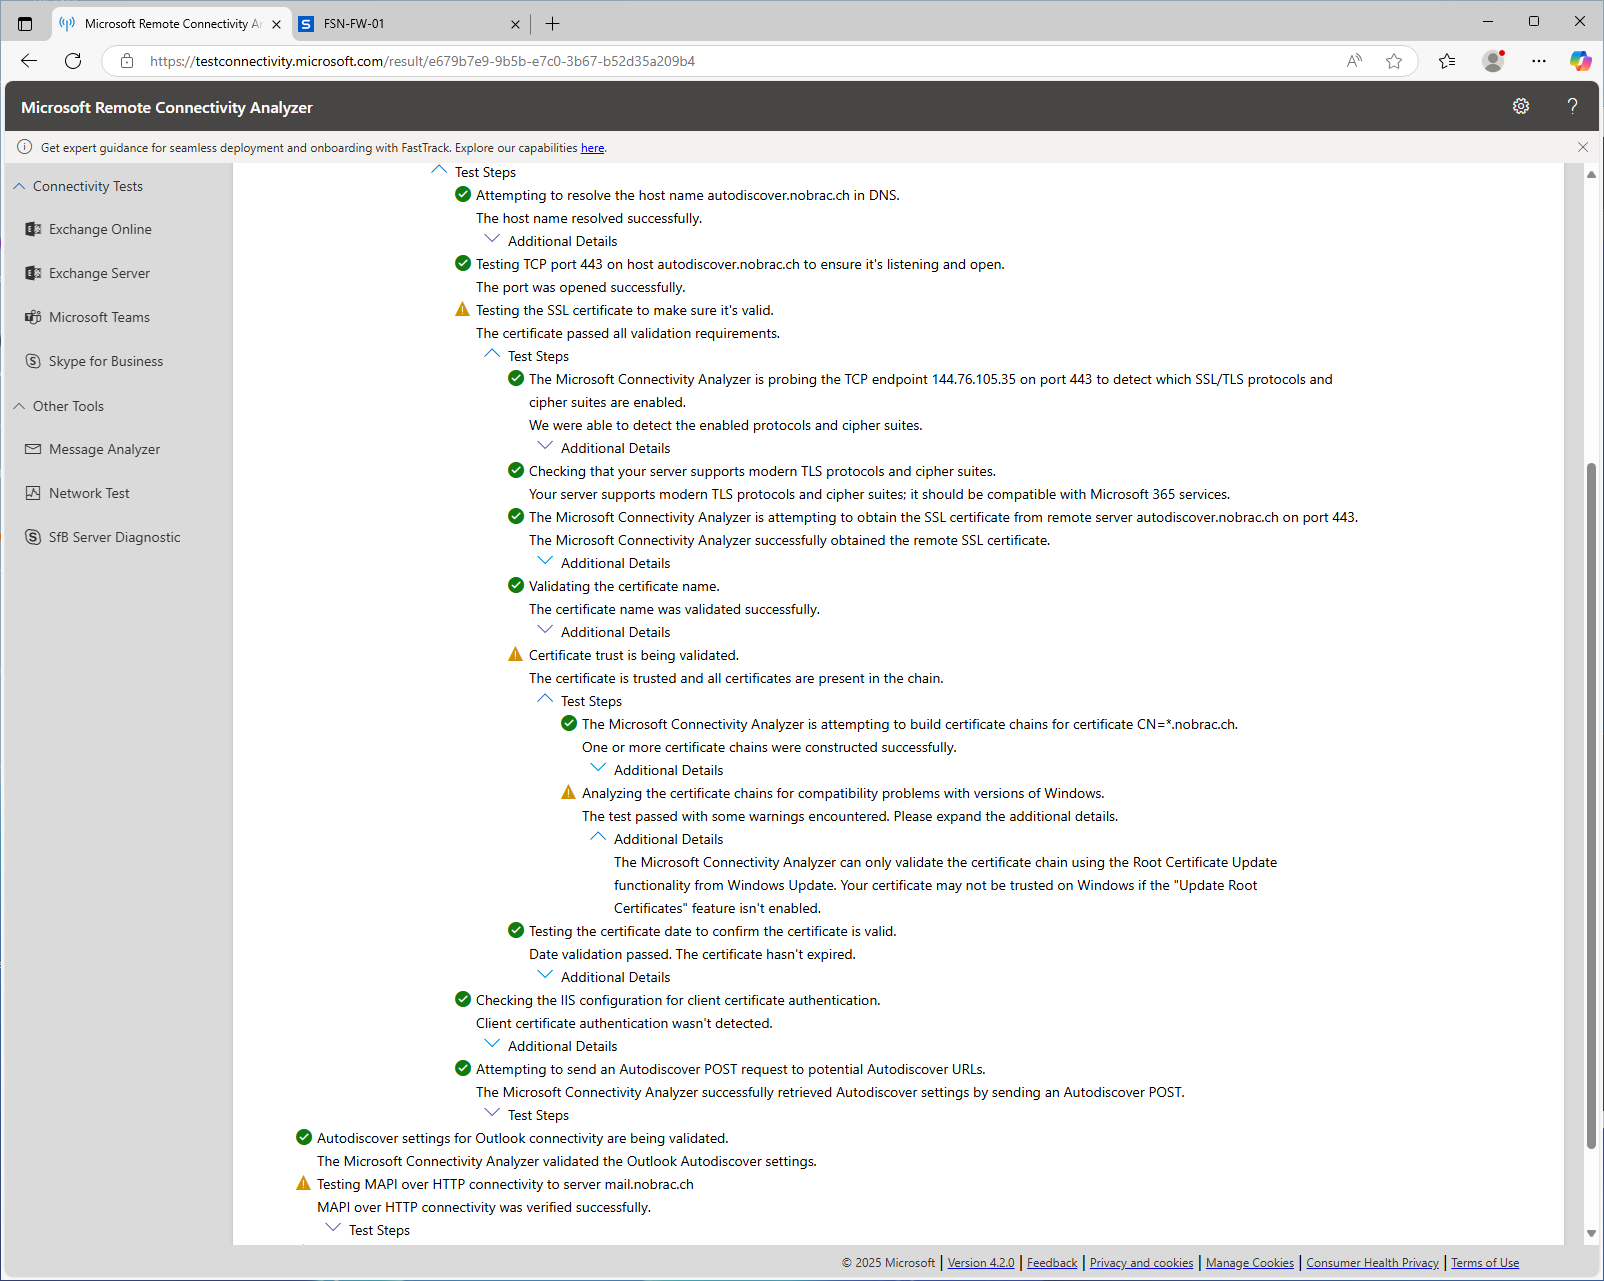Open Edge Settings and more menu
Viewport: 1604px width, 1281px height.
(x=1539, y=61)
